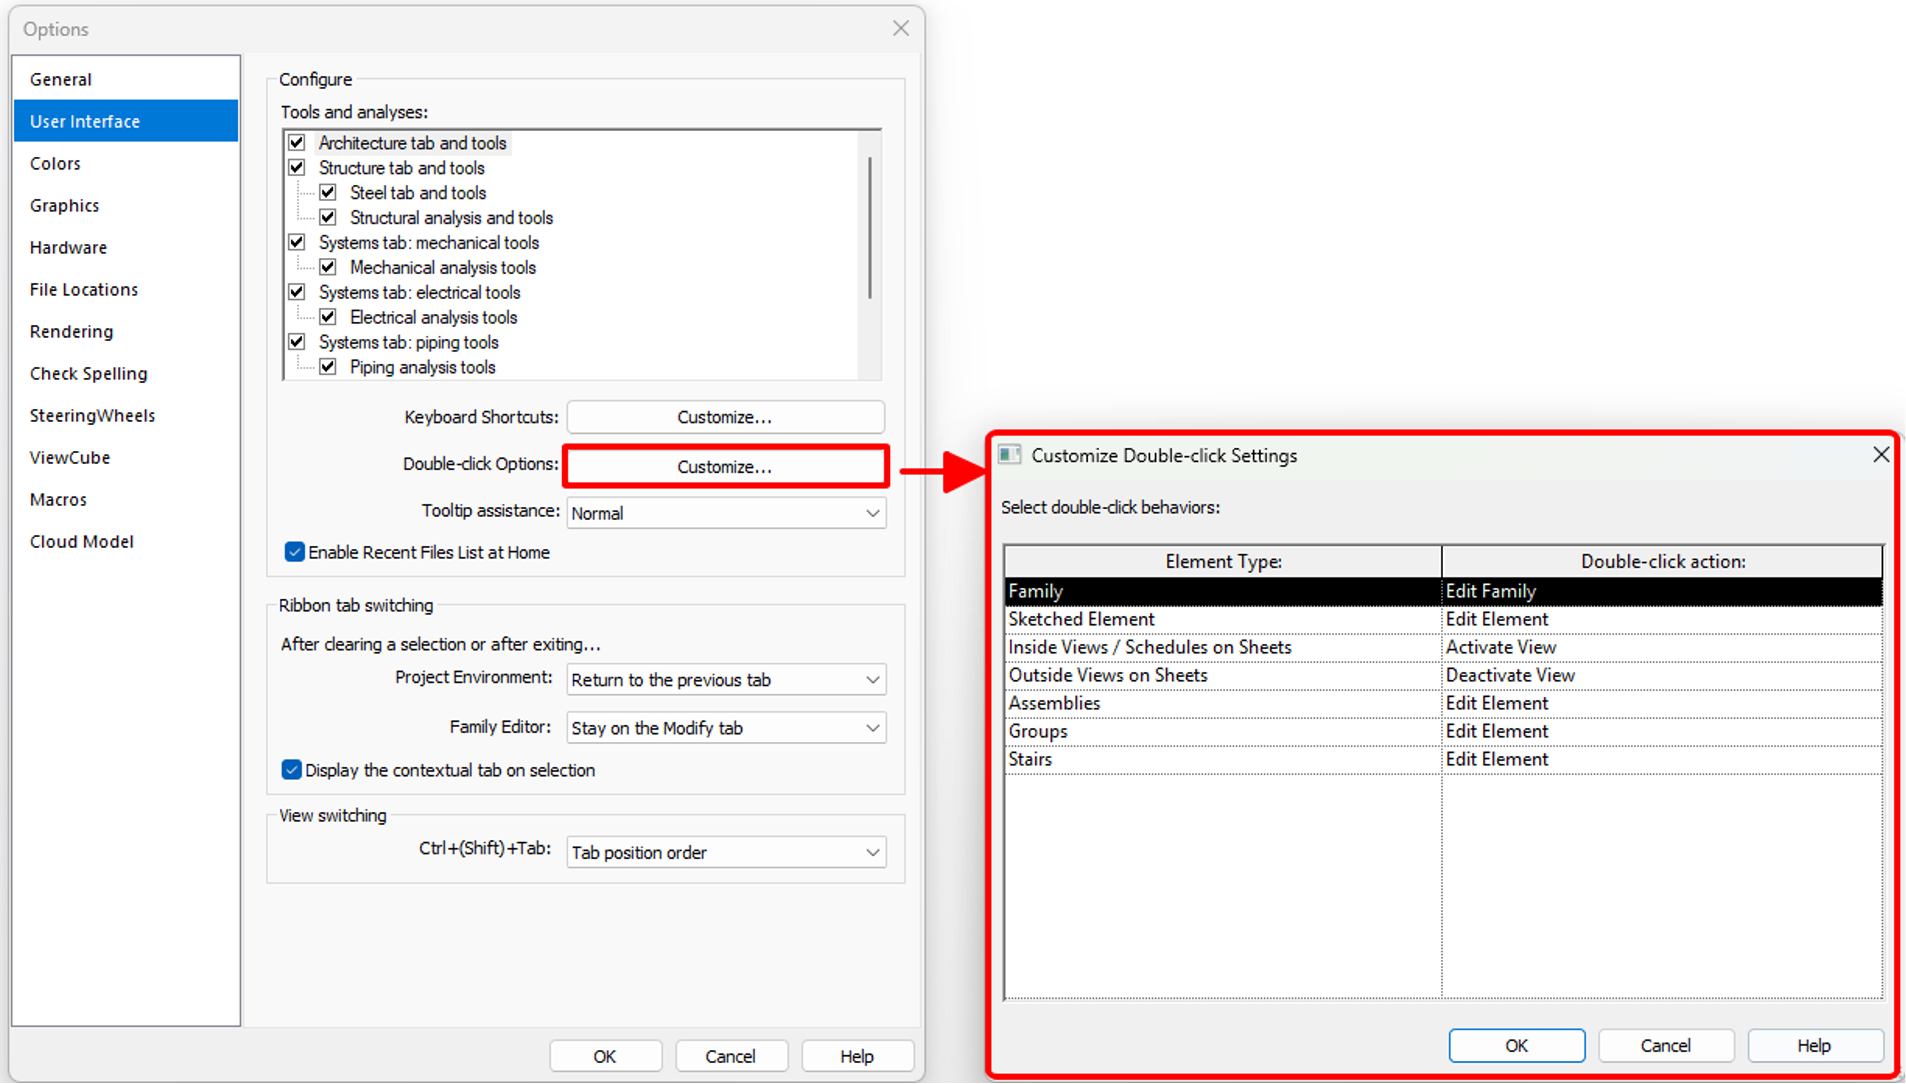This screenshot has width=1906, height=1084.
Task: Disable Enable Recent Files List at Home
Action: [x=294, y=552]
